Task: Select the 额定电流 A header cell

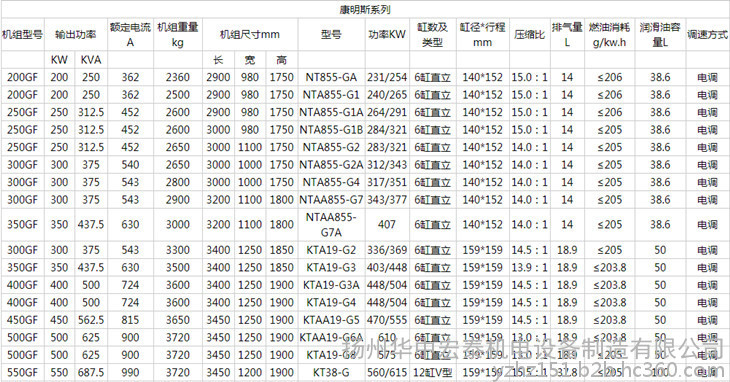Action: pos(130,34)
